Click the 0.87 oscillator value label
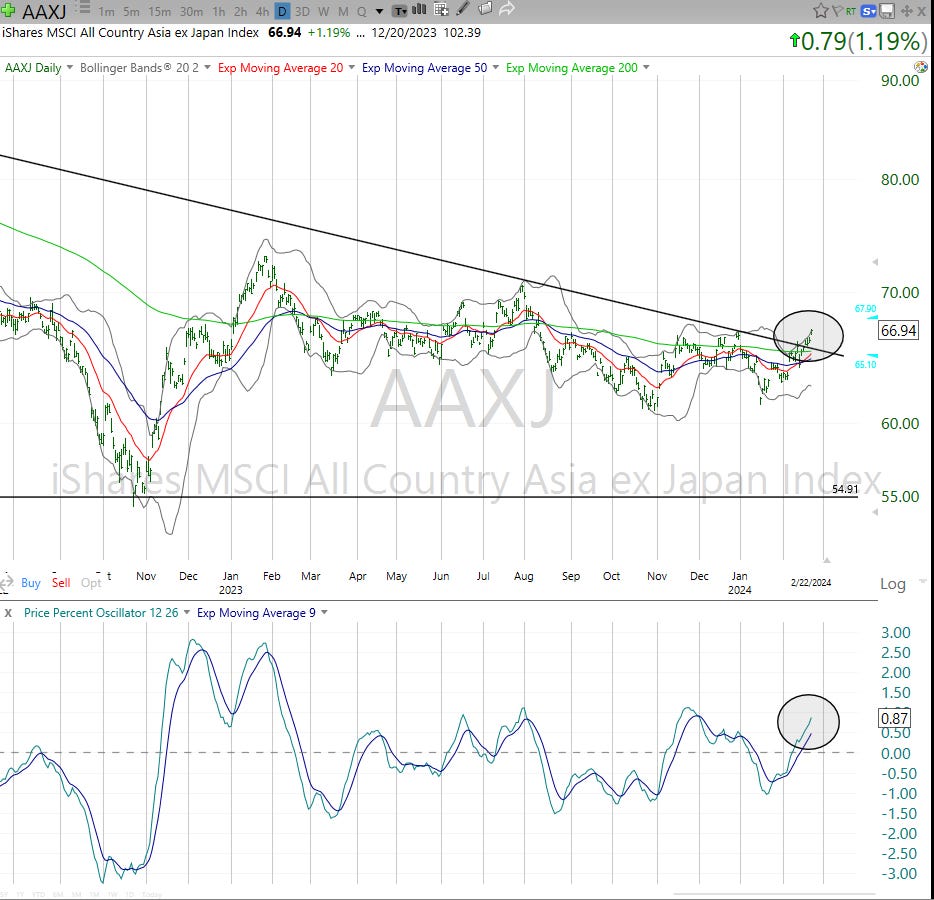This screenshot has width=934, height=900. [x=894, y=718]
